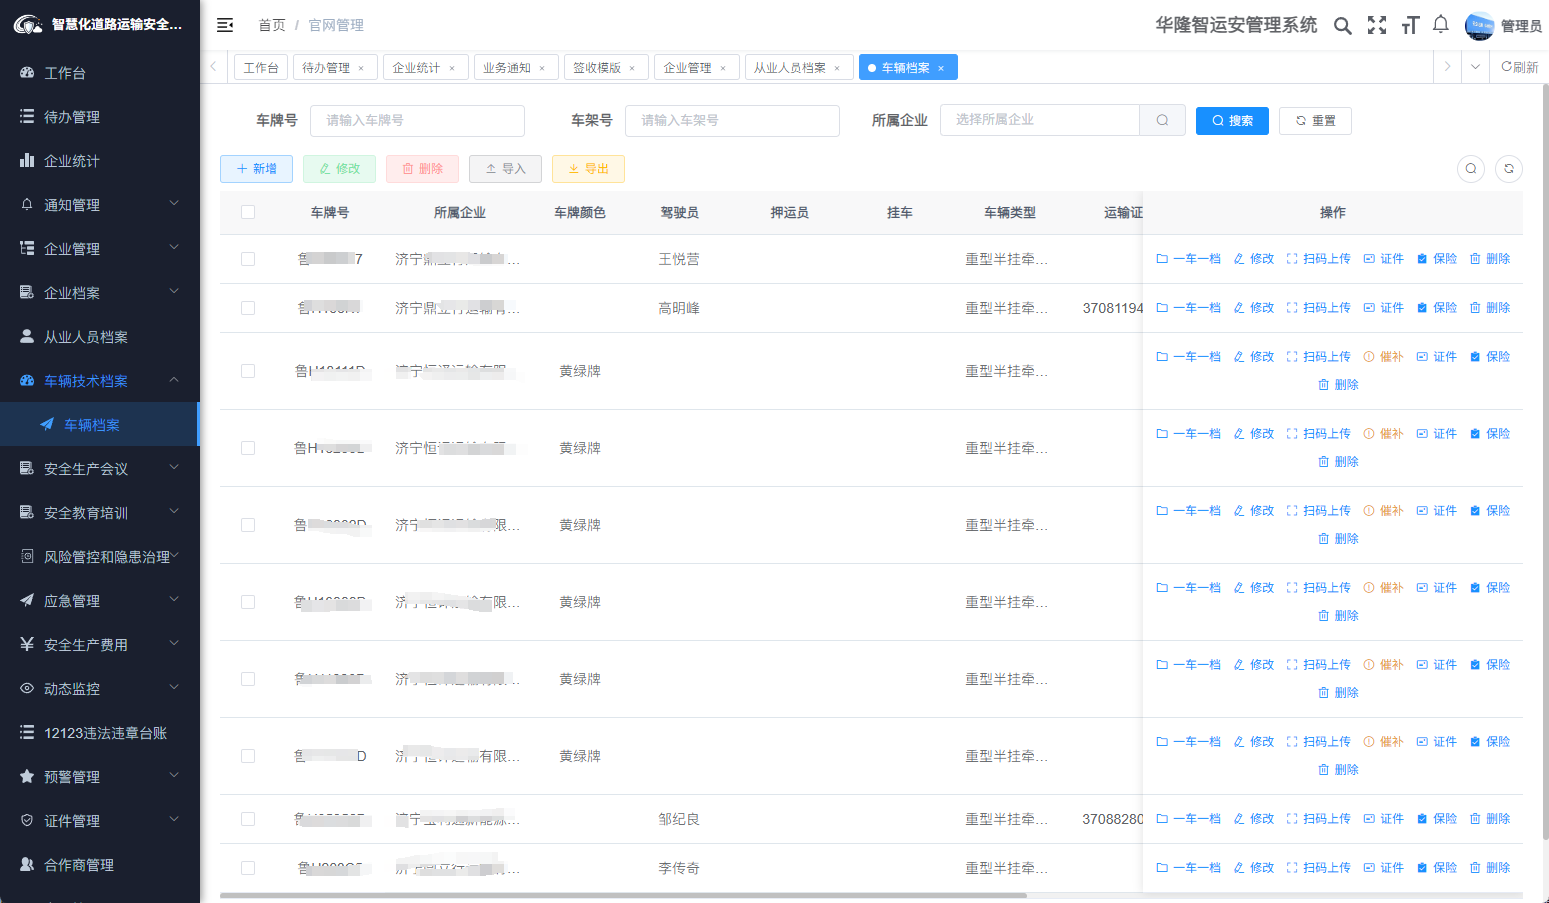Close the 车辆档案 tab with its x
1549x903 pixels.
pos(941,68)
